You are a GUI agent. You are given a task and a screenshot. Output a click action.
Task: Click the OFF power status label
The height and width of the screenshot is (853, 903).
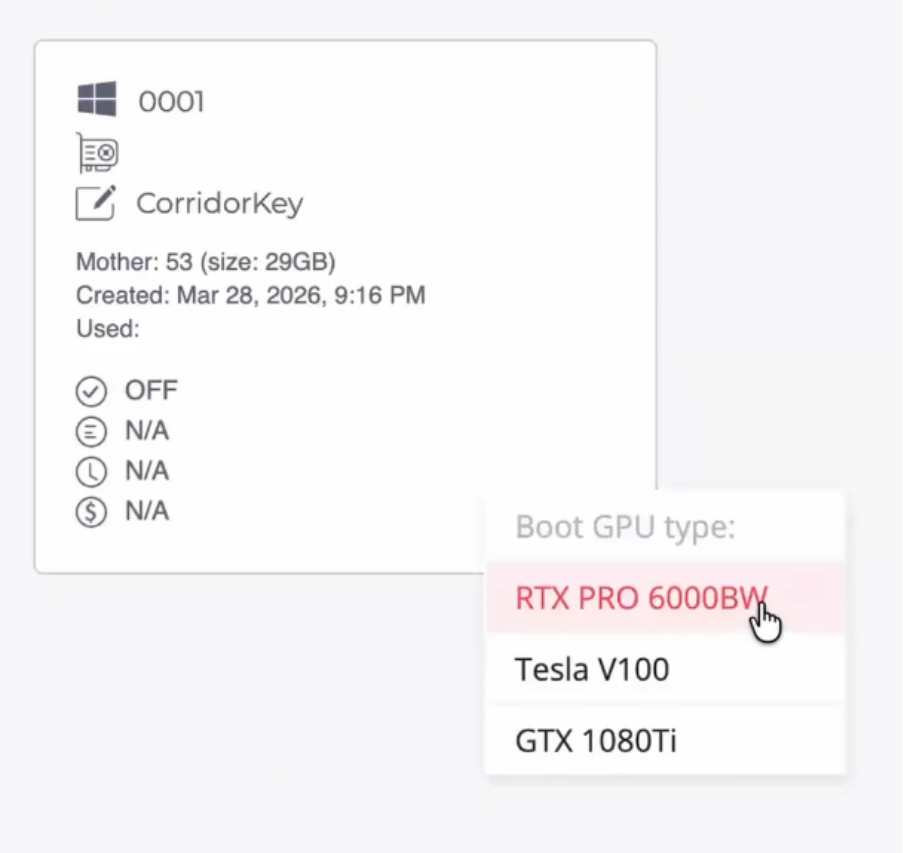[151, 391]
